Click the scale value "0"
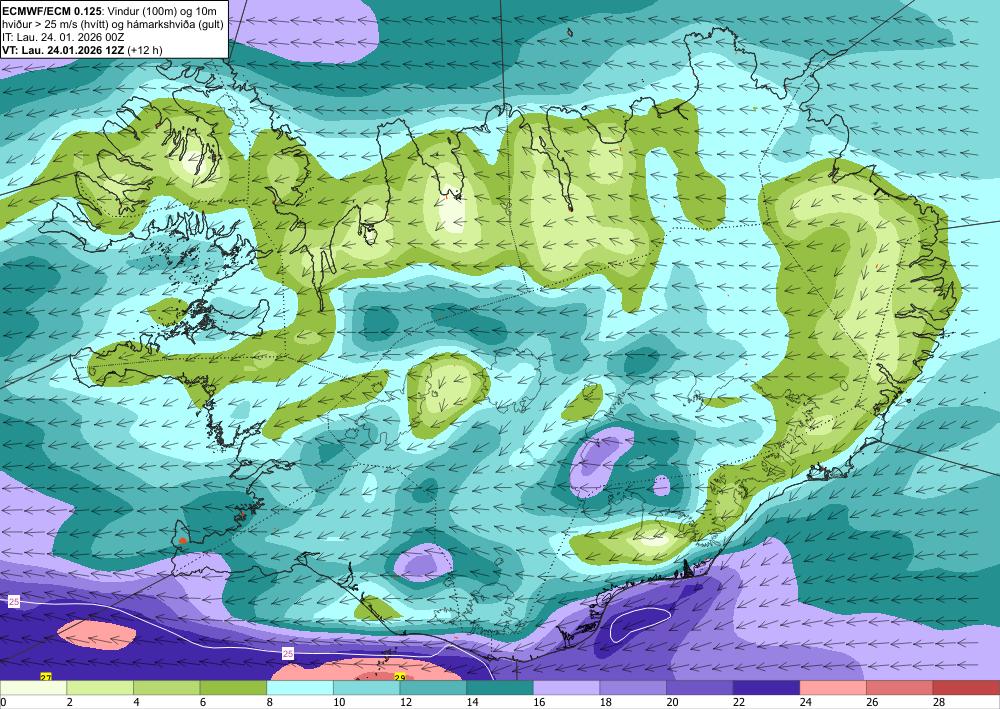 (x=3, y=703)
